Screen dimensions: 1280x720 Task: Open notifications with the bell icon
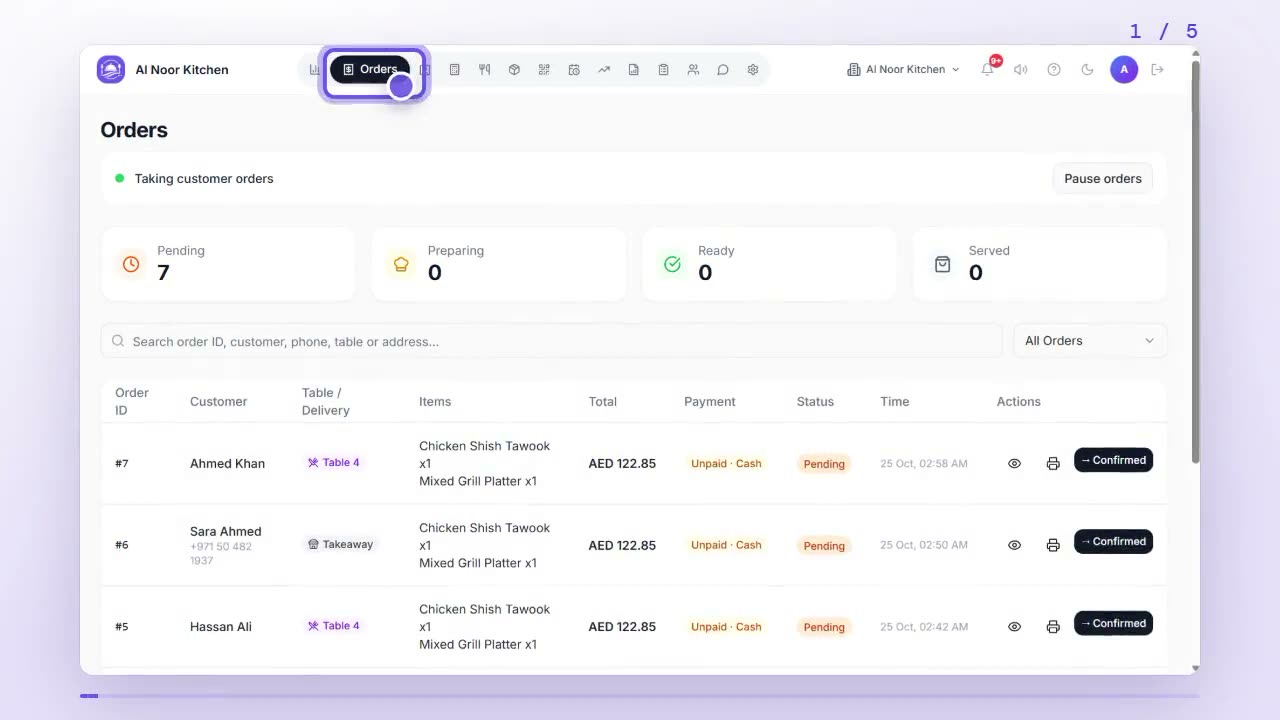pyautogui.click(x=988, y=69)
